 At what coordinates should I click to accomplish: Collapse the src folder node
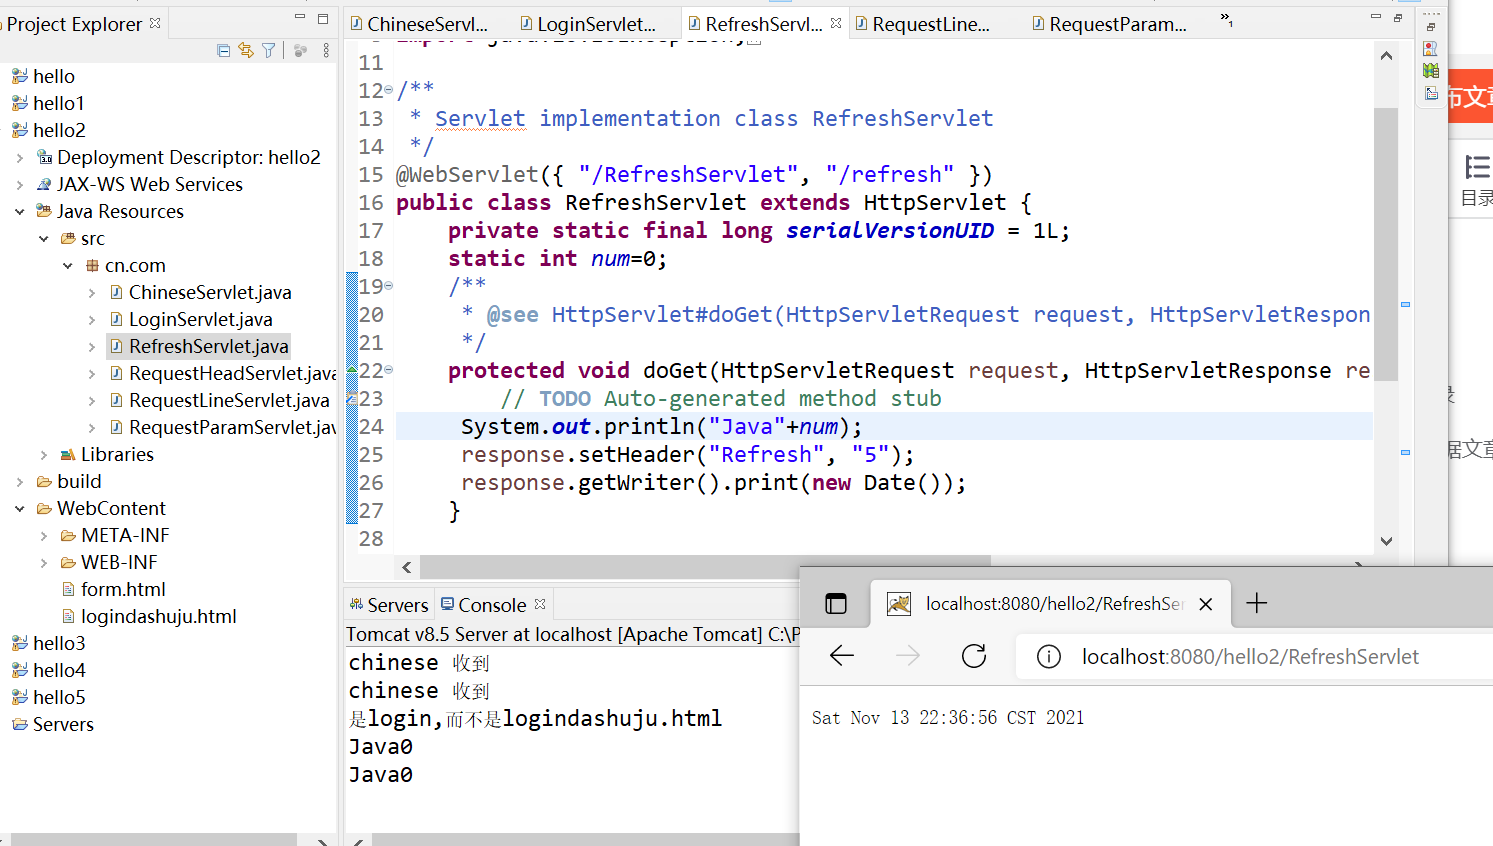pos(44,238)
